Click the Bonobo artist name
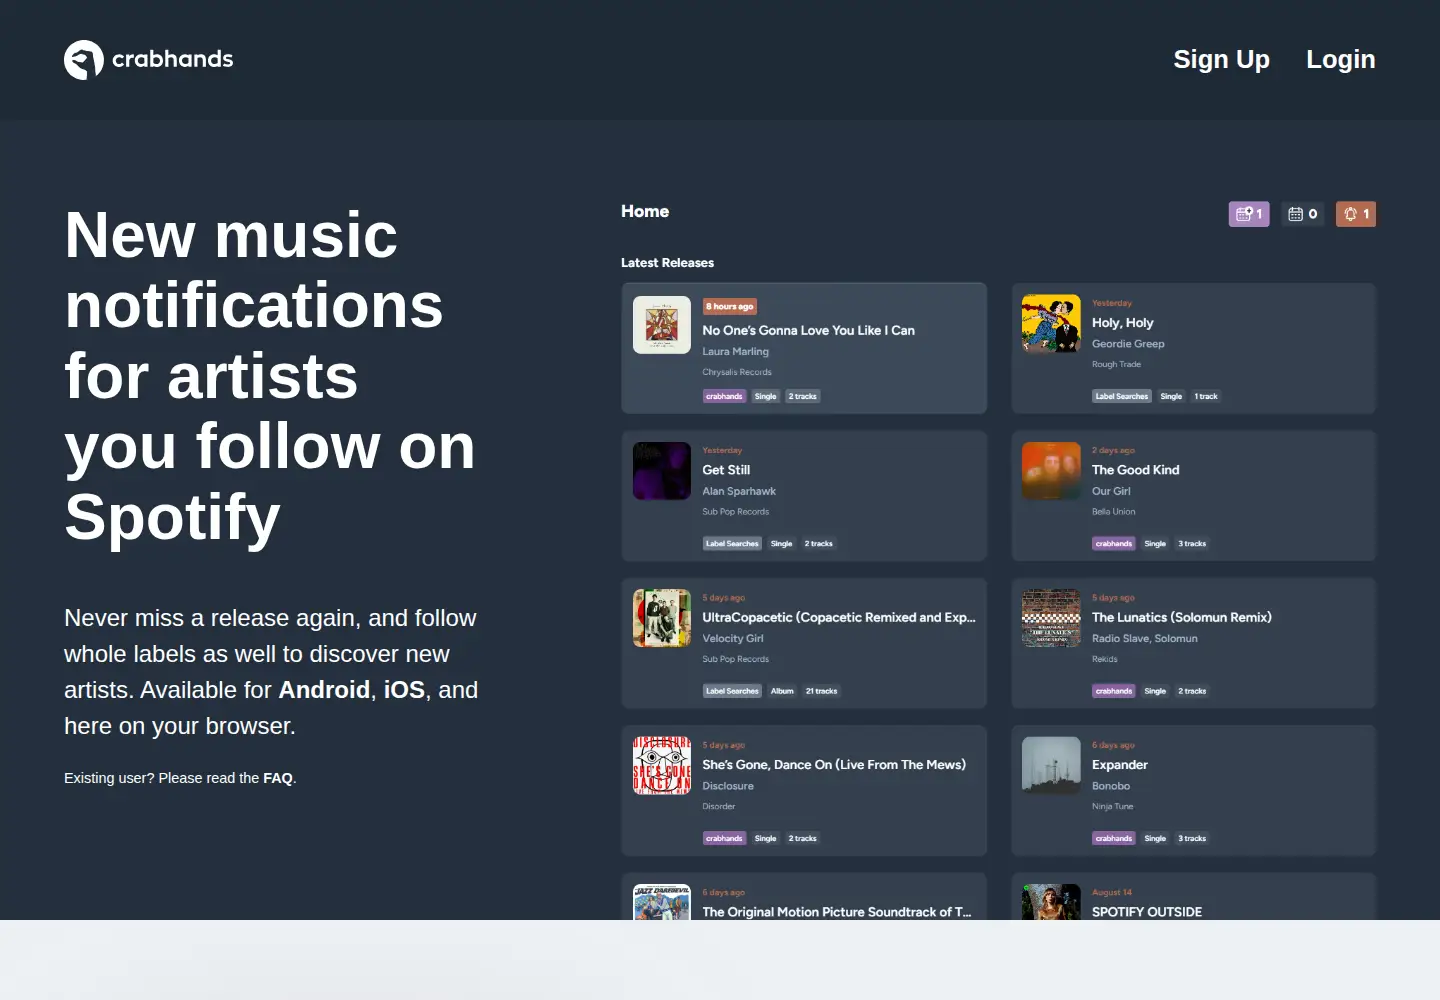 point(1111,786)
